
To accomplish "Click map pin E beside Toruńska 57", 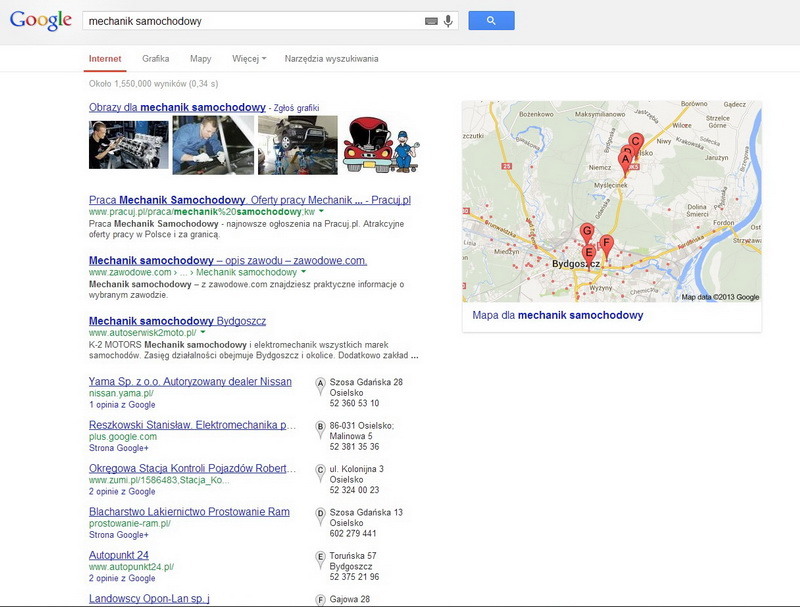I will (x=320, y=560).
